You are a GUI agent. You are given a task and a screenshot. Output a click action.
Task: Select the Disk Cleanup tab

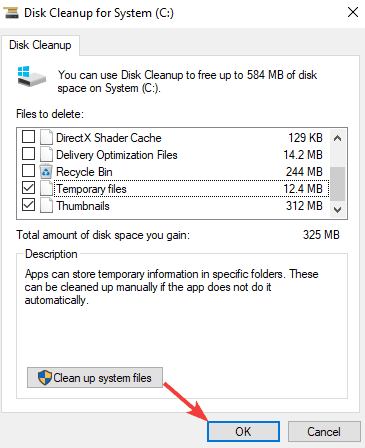pyautogui.click(x=40, y=45)
